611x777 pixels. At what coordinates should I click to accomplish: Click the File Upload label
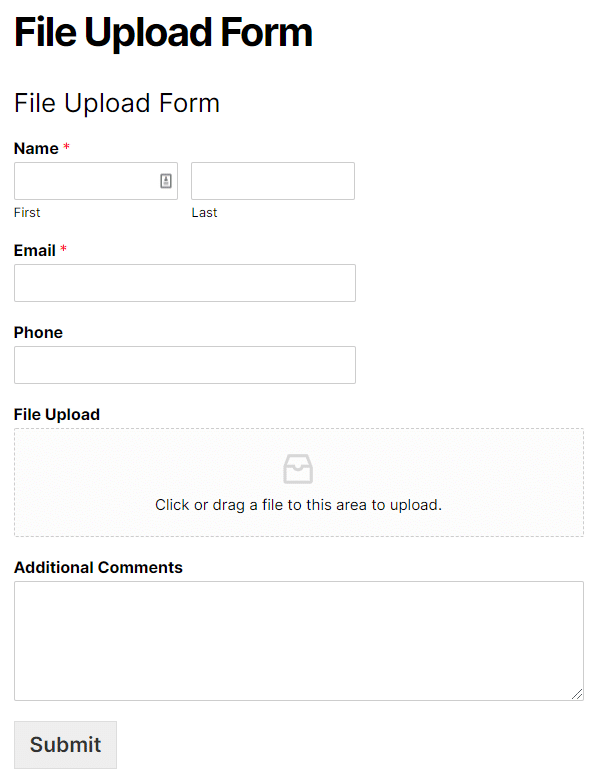pos(57,415)
